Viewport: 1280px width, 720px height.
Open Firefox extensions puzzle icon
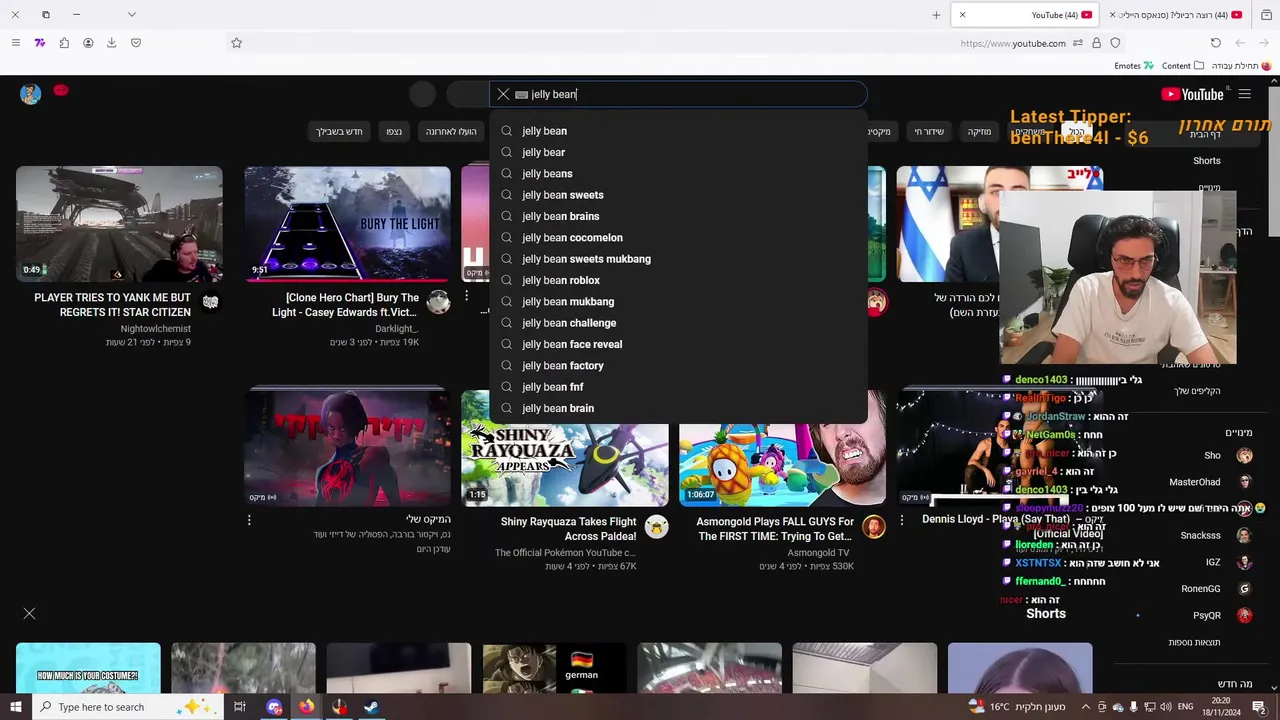64,43
